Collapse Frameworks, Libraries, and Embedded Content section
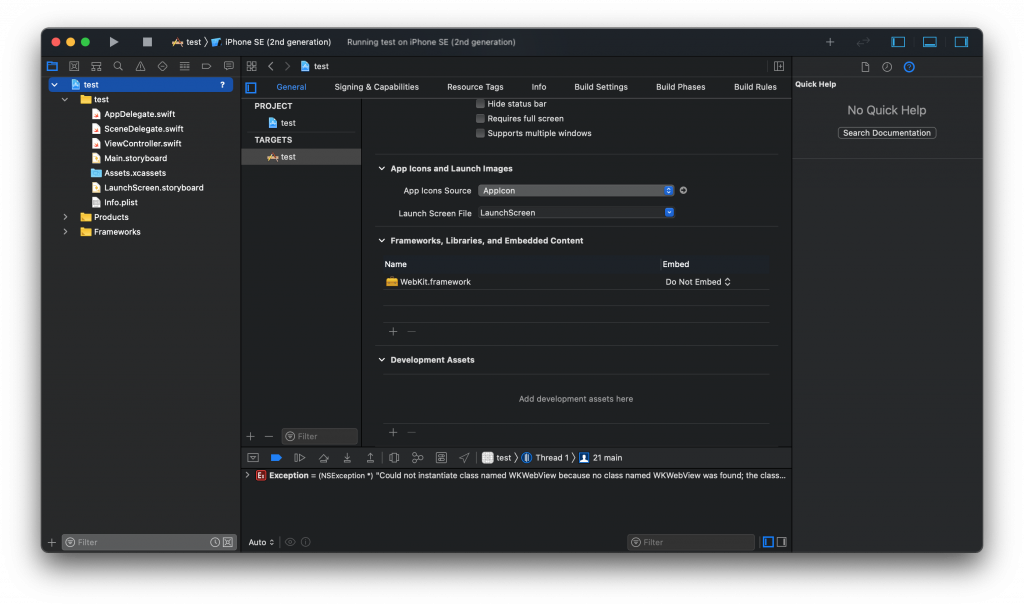This screenshot has width=1024, height=607. (382, 241)
